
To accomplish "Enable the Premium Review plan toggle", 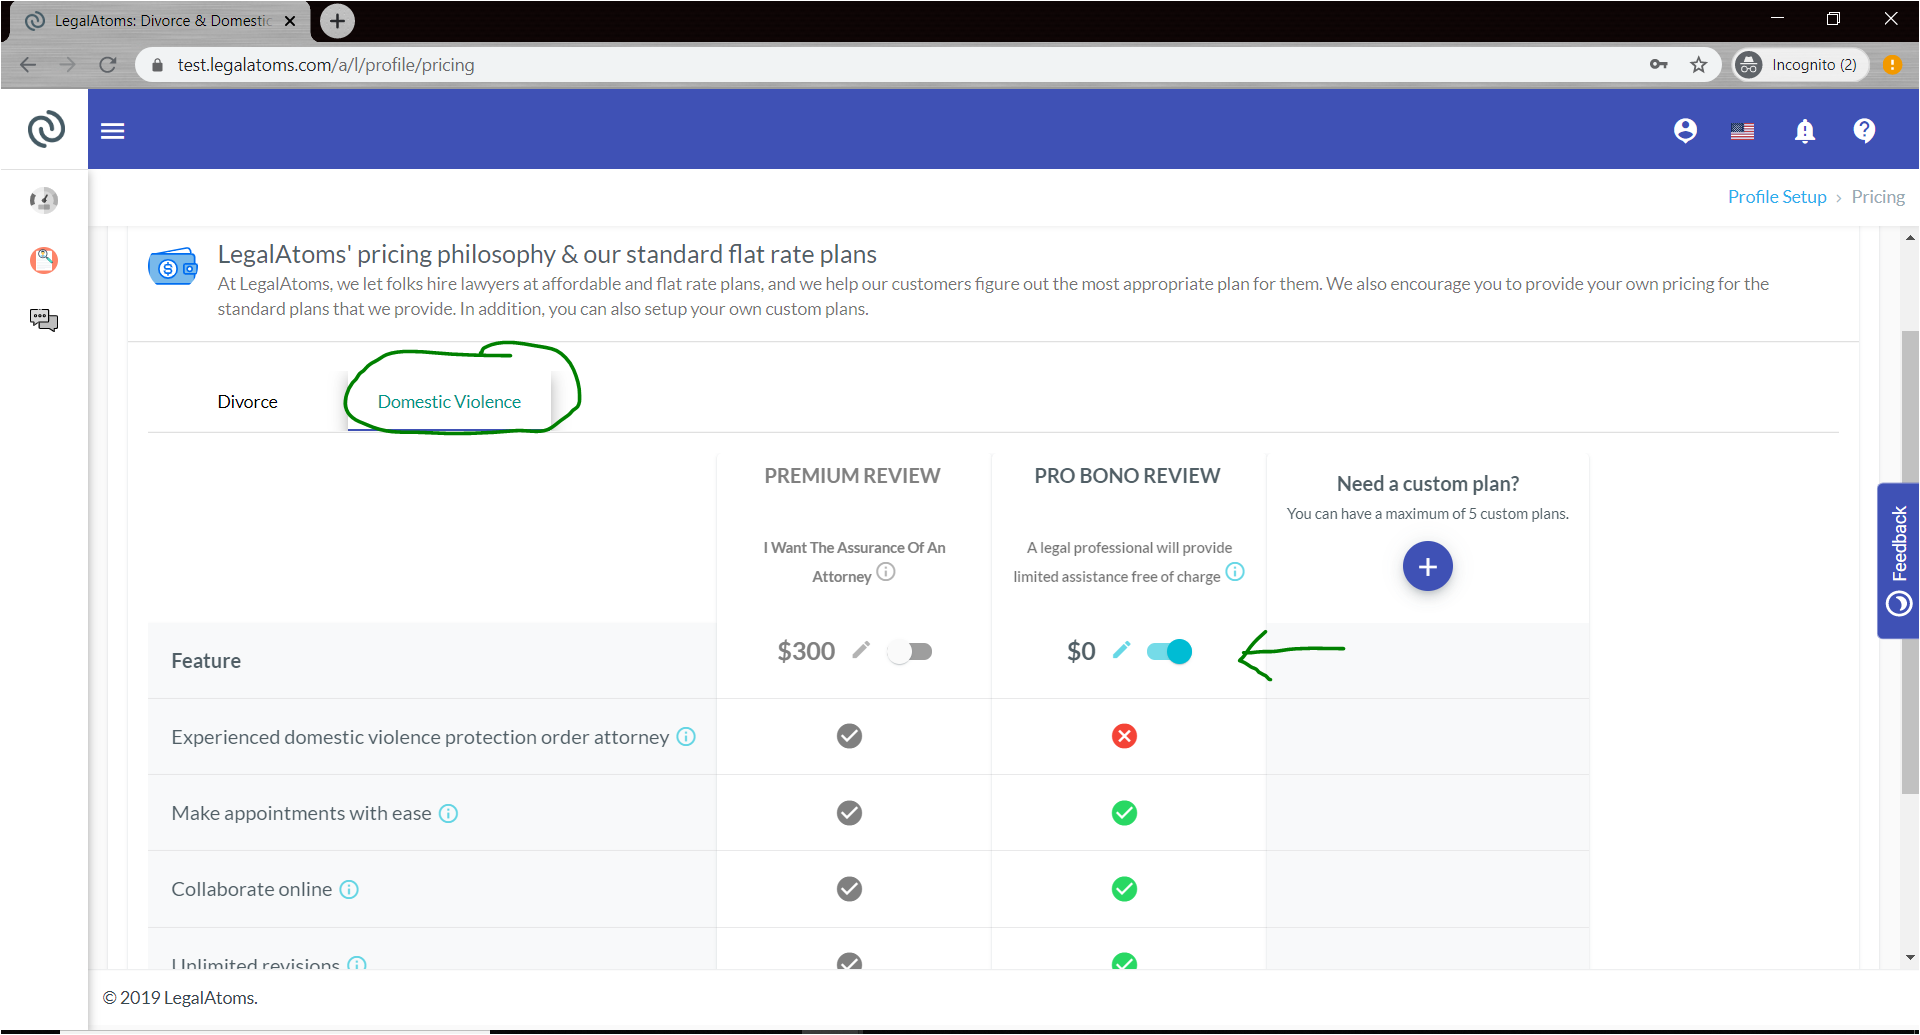I will point(910,652).
